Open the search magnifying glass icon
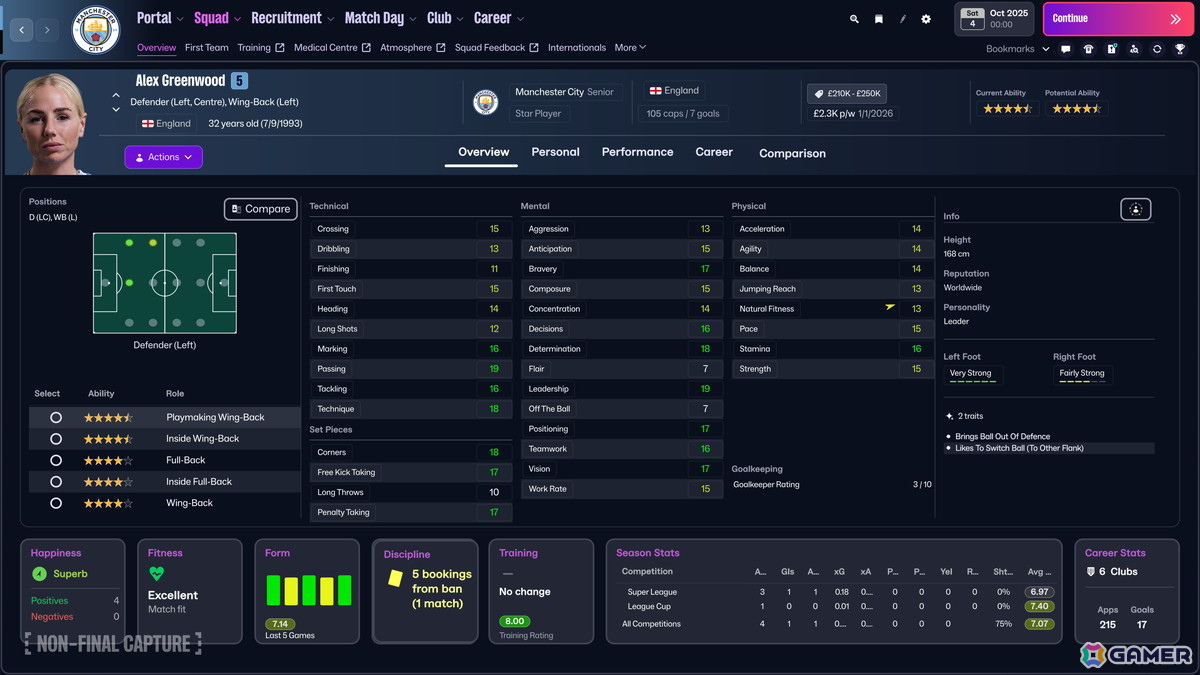1200x675 pixels. [x=854, y=18]
